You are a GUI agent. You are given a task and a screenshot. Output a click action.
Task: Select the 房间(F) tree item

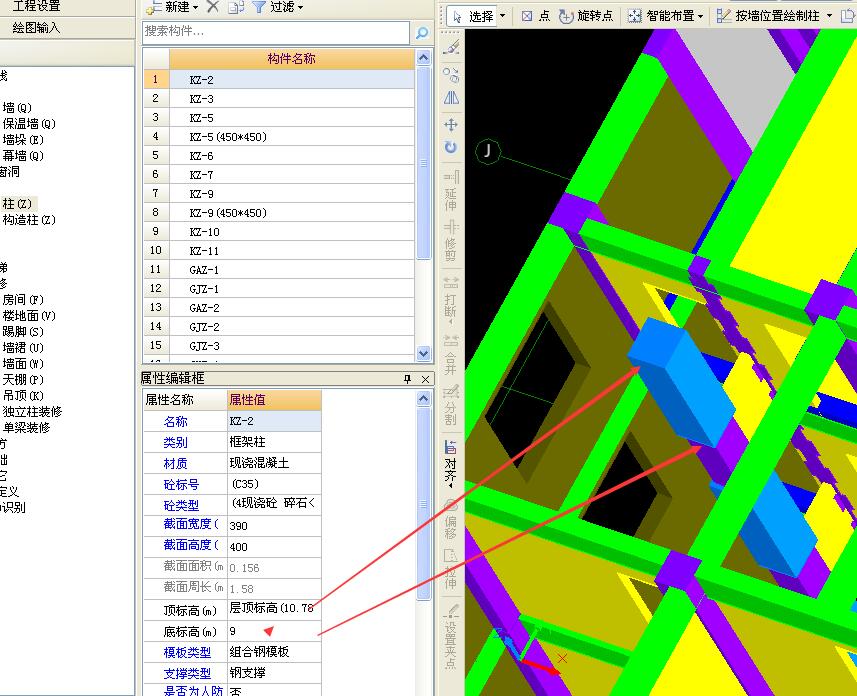point(22,300)
